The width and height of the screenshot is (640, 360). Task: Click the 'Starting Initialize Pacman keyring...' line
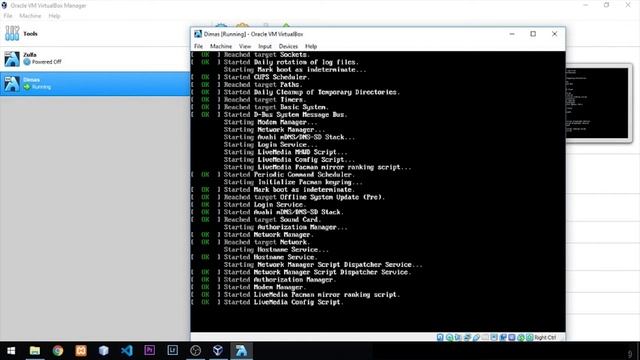[x=293, y=182]
